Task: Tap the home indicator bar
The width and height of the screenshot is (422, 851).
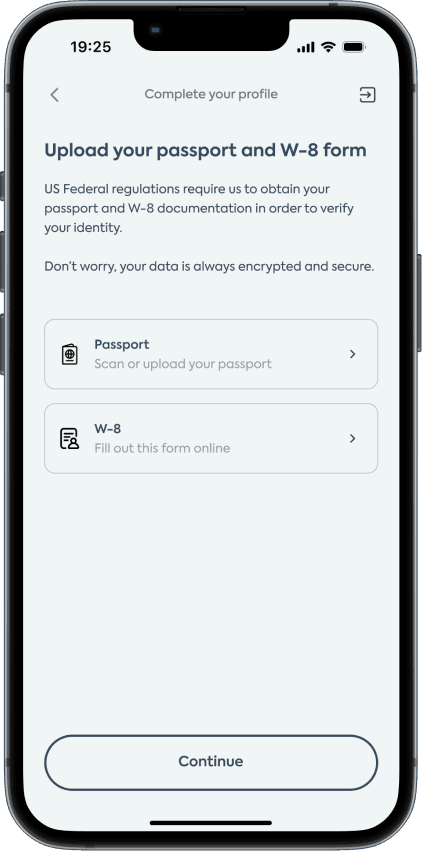Action: [211, 823]
